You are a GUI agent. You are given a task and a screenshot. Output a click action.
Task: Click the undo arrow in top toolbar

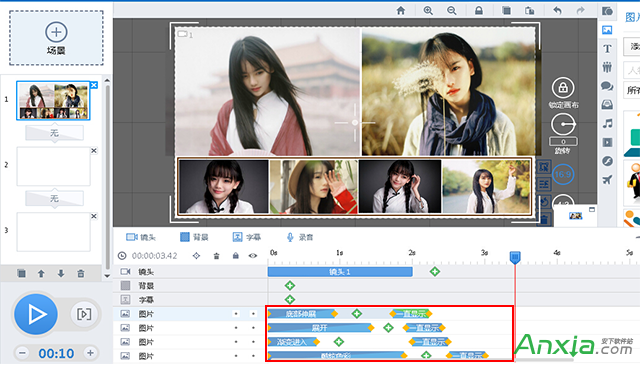[x=557, y=11]
